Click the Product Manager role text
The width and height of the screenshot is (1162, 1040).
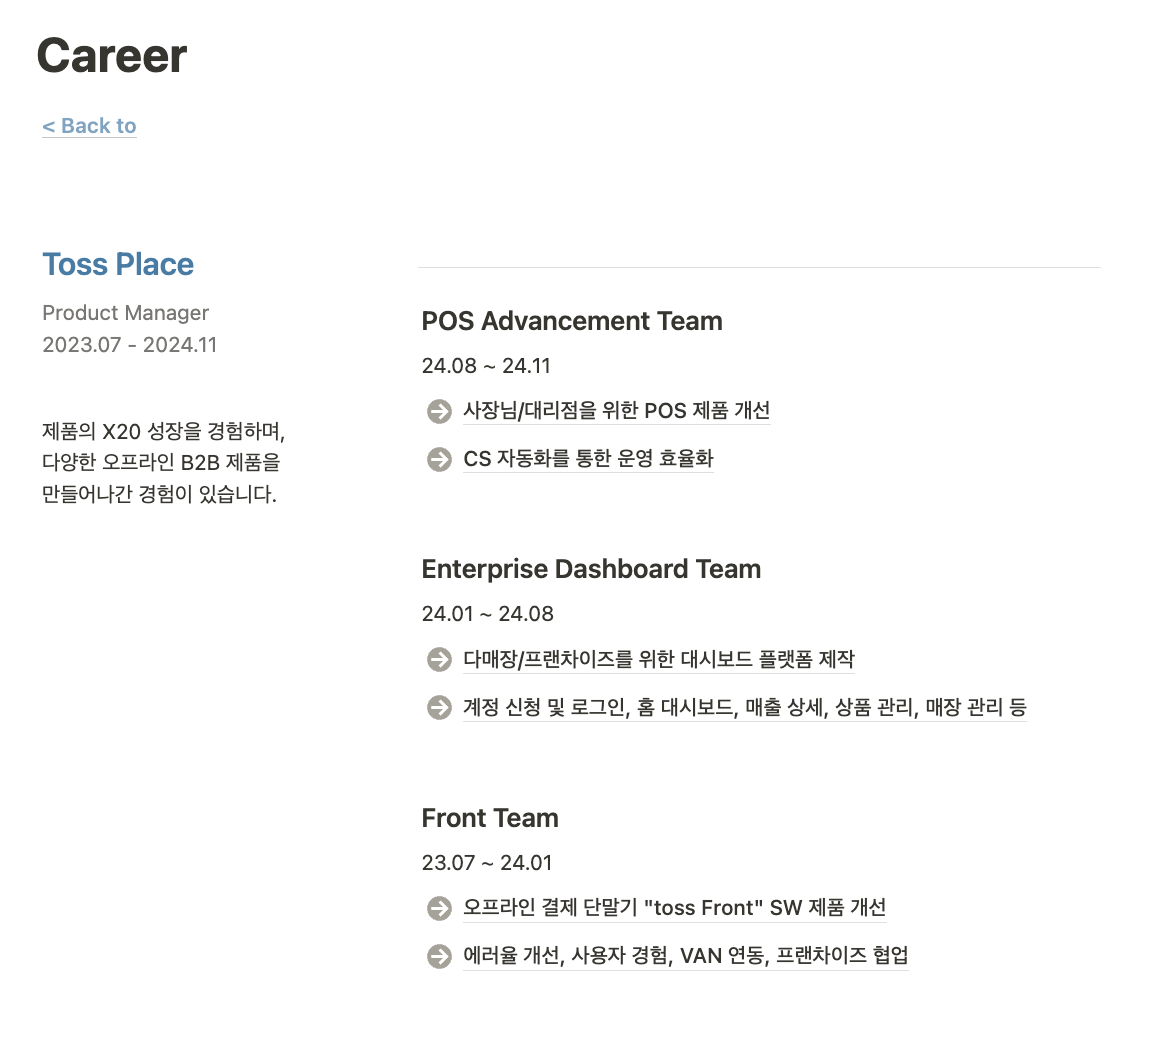coord(125,313)
